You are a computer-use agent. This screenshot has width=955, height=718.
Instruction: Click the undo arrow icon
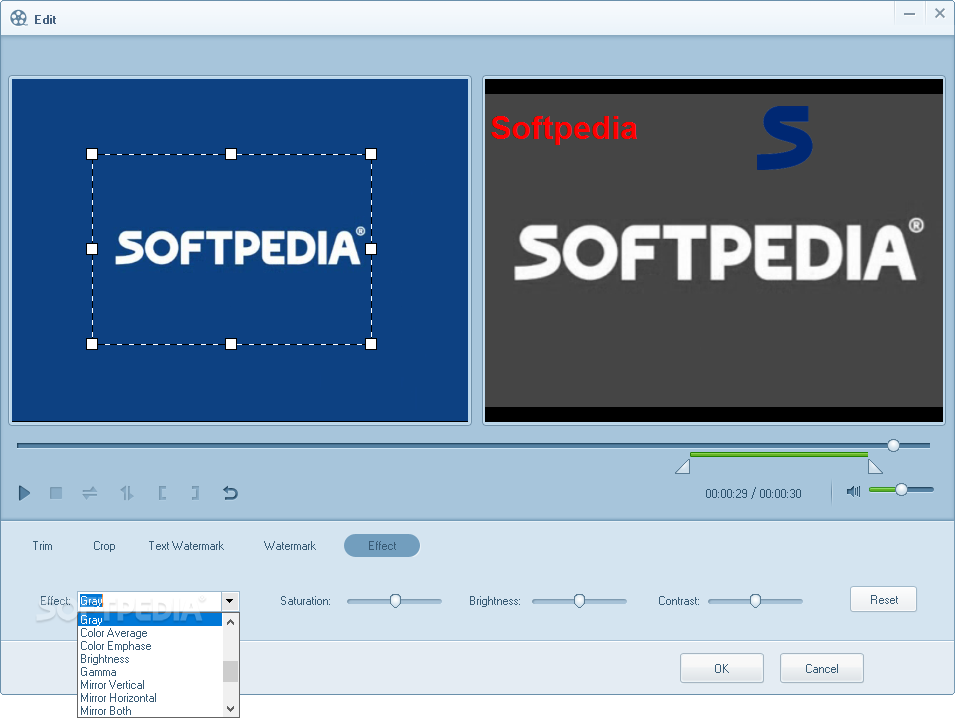pyautogui.click(x=230, y=493)
